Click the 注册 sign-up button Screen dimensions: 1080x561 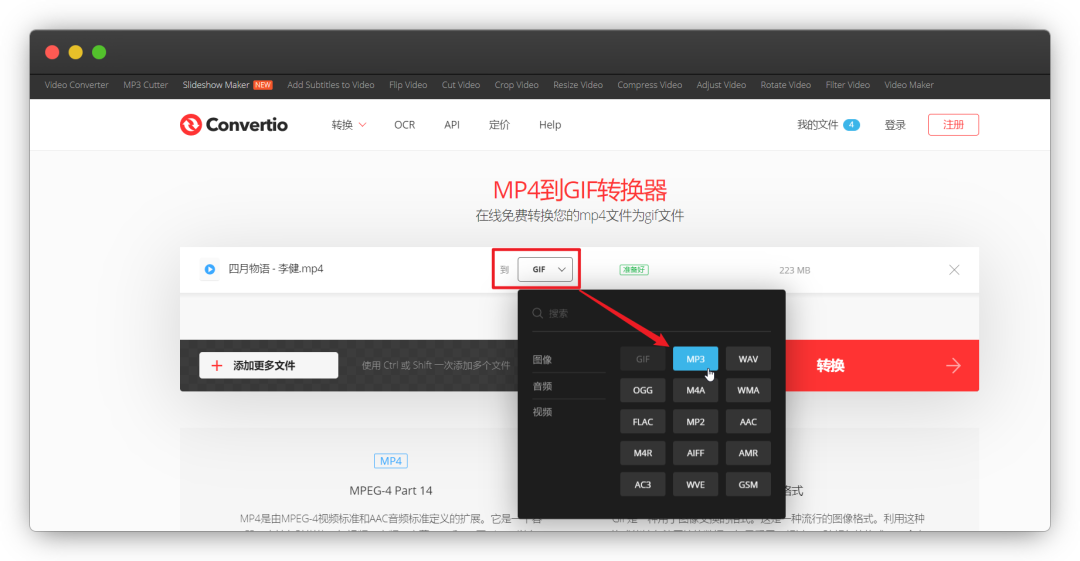tap(953, 125)
